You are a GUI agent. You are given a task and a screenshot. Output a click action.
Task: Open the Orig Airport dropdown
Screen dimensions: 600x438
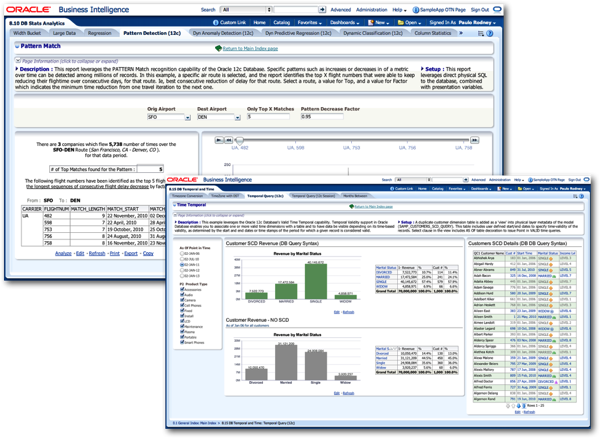(x=188, y=117)
